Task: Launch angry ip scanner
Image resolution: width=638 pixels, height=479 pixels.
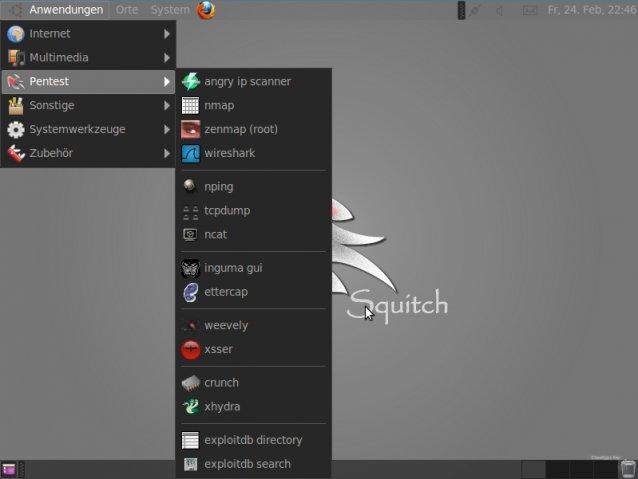Action: [x=253, y=81]
